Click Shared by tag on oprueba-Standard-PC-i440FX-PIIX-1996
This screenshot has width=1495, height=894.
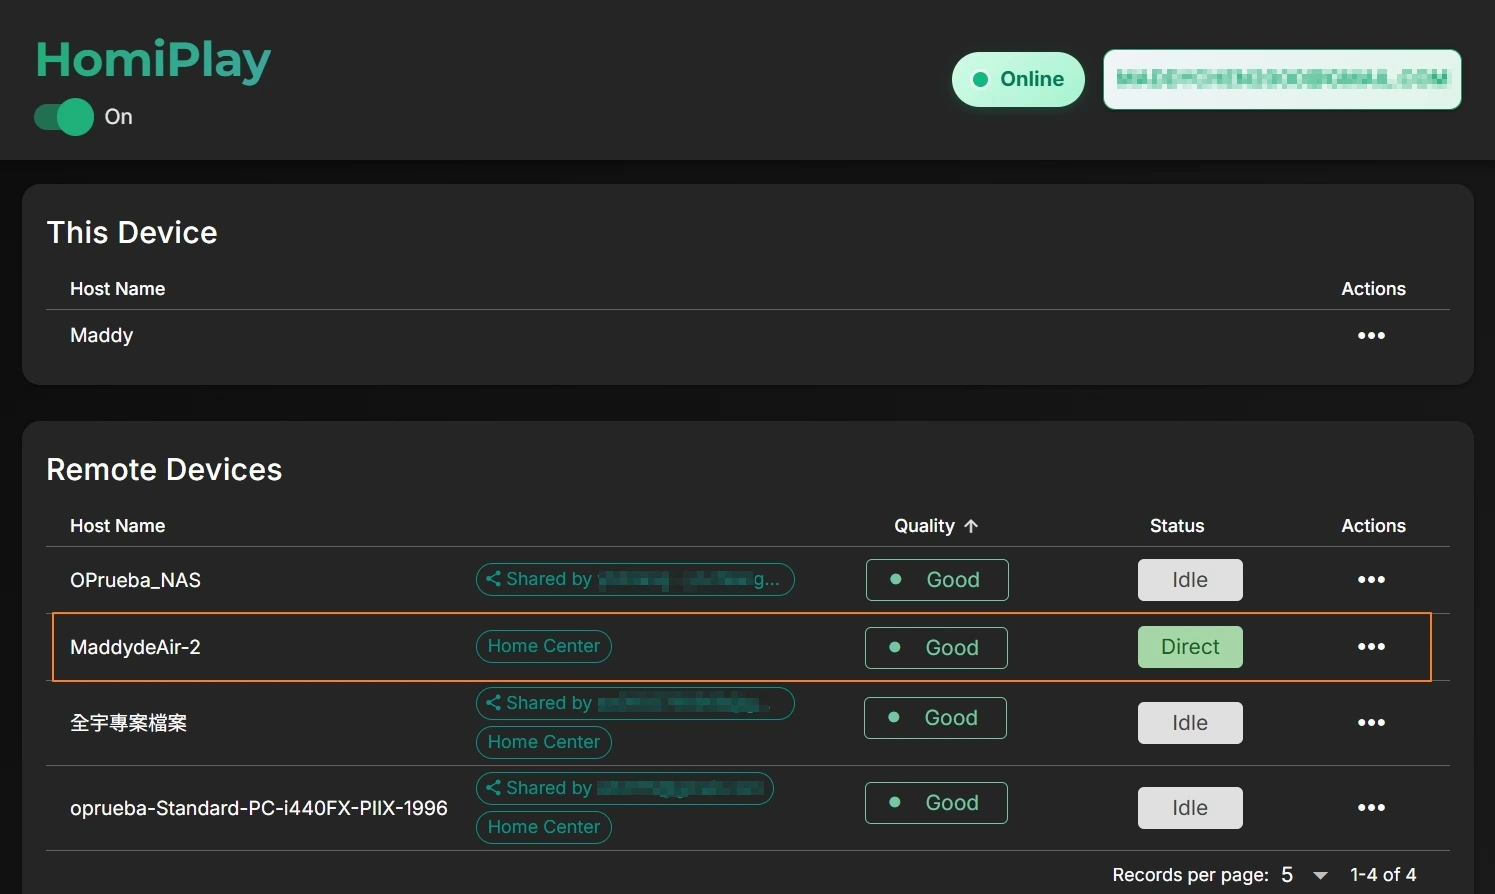tap(625, 789)
